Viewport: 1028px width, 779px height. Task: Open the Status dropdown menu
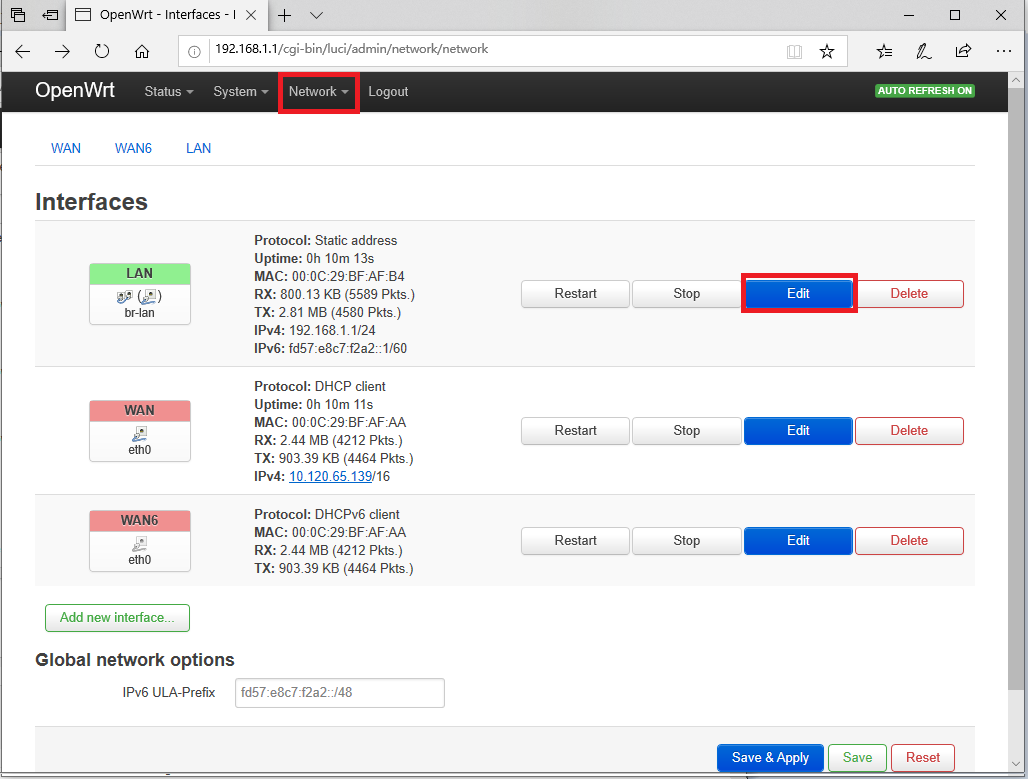pyautogui.click(x=168, y=92)
